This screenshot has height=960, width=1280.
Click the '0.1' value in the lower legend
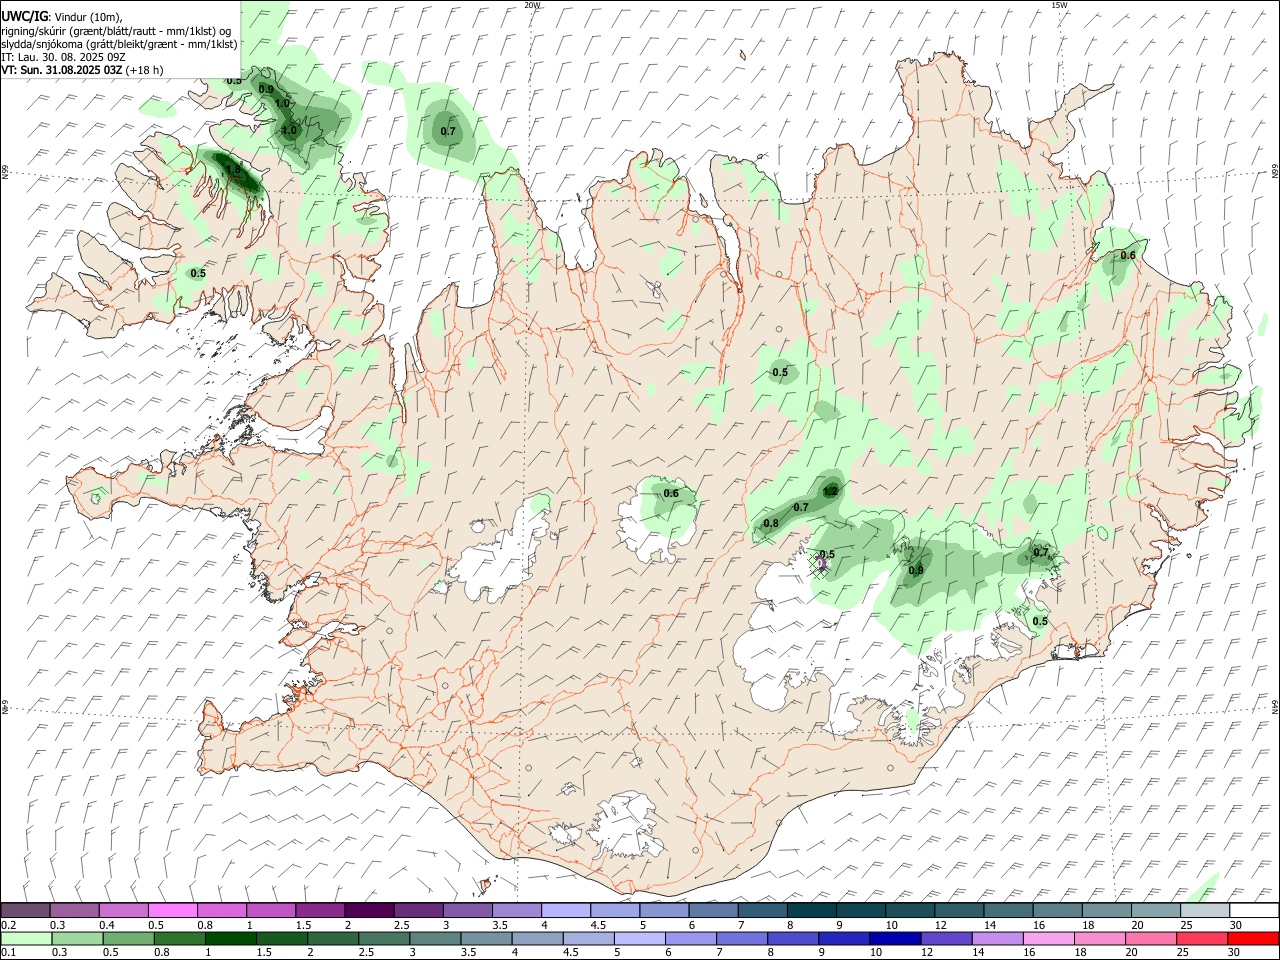pos(9,953)
